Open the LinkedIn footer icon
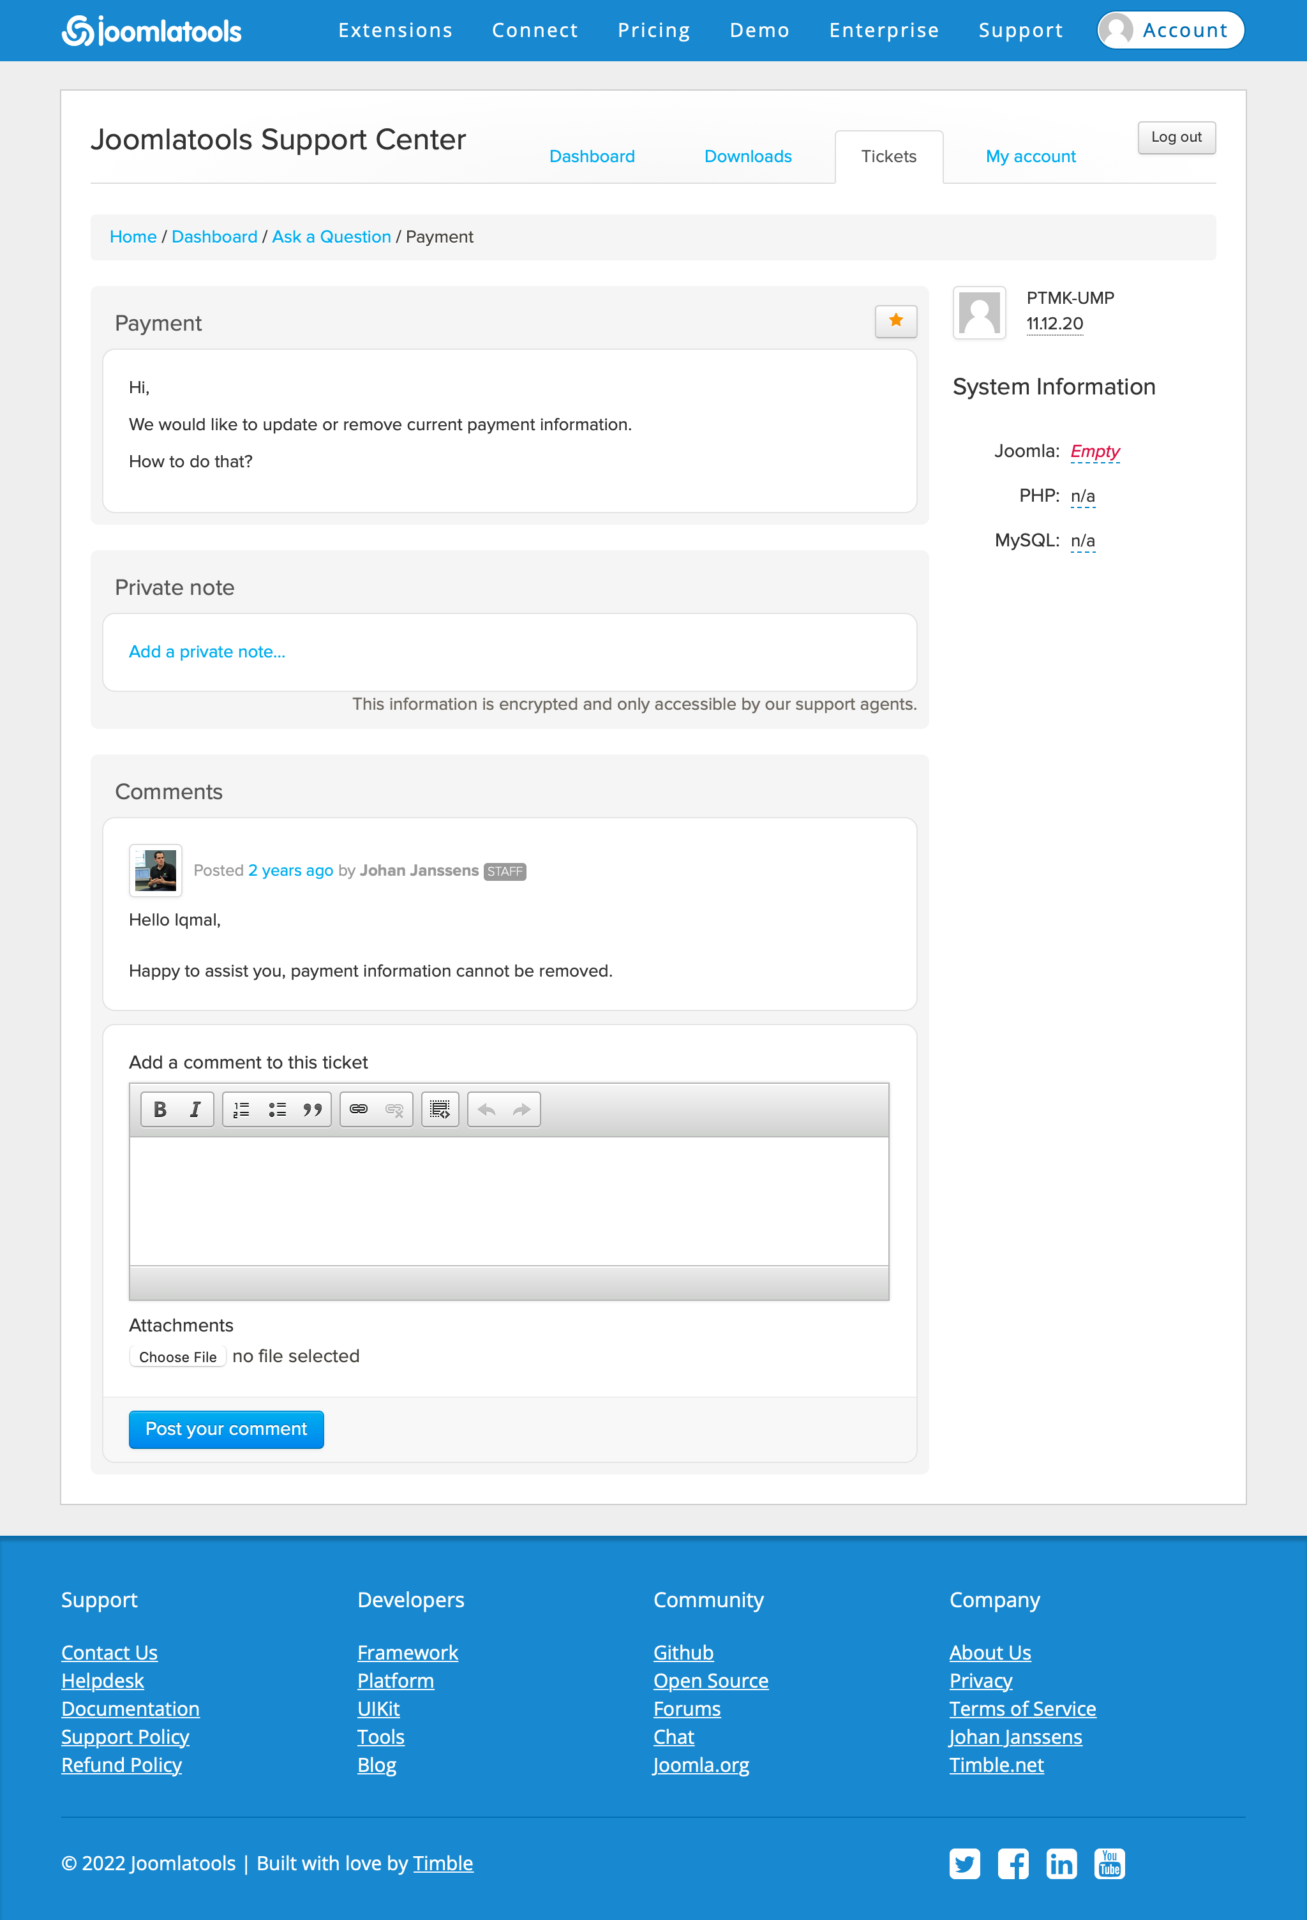The height and width of the screenshot is (1920, 1307). (1061, 1864)
